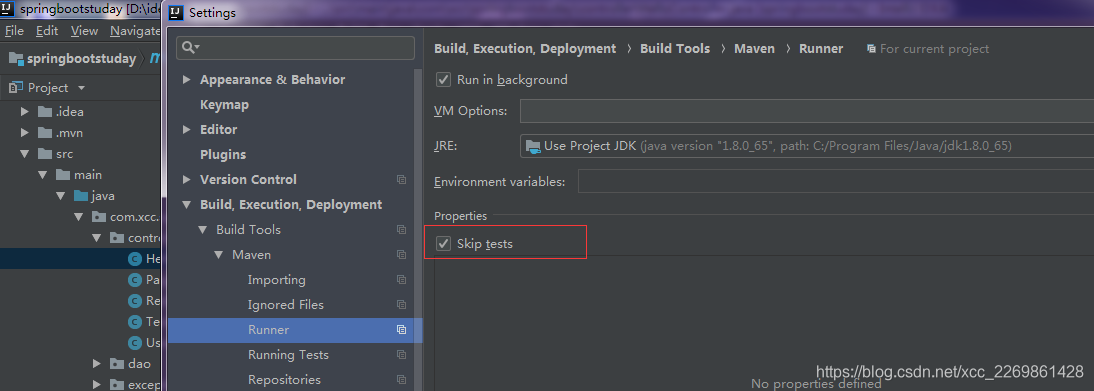Open the Edit menu

tap(47, 31)
